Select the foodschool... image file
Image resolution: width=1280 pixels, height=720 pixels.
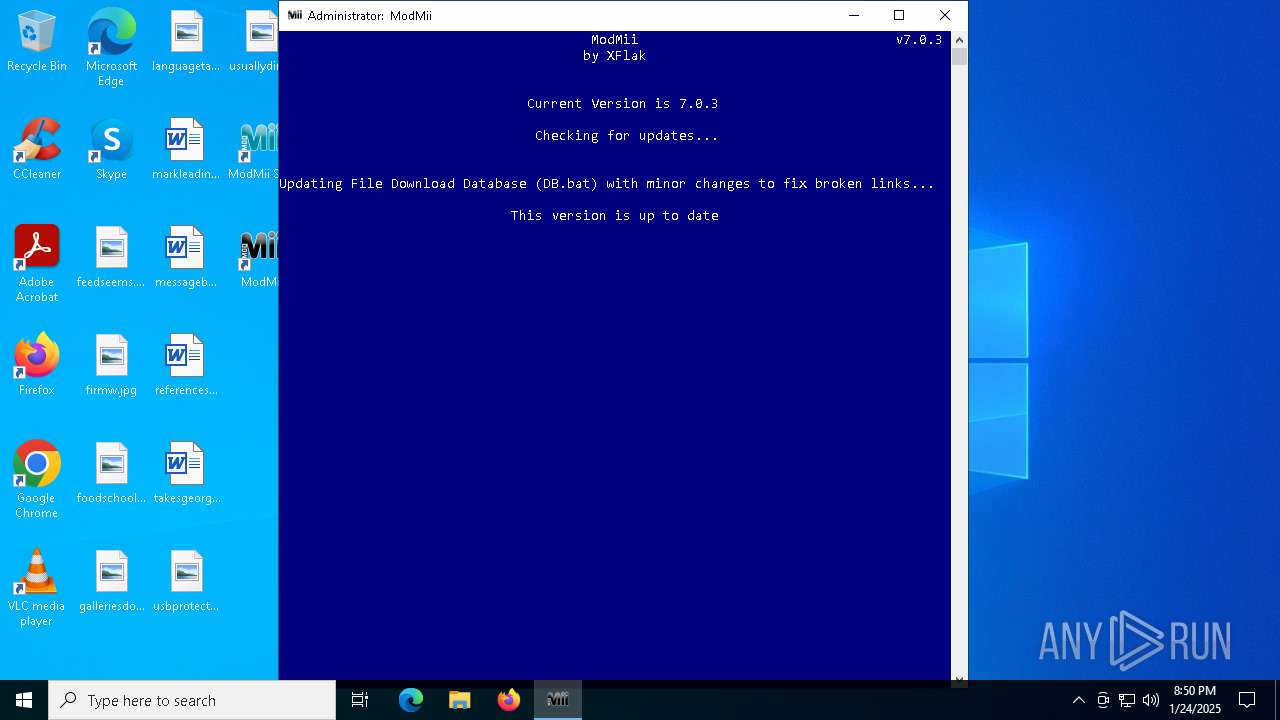click(111, 474)
